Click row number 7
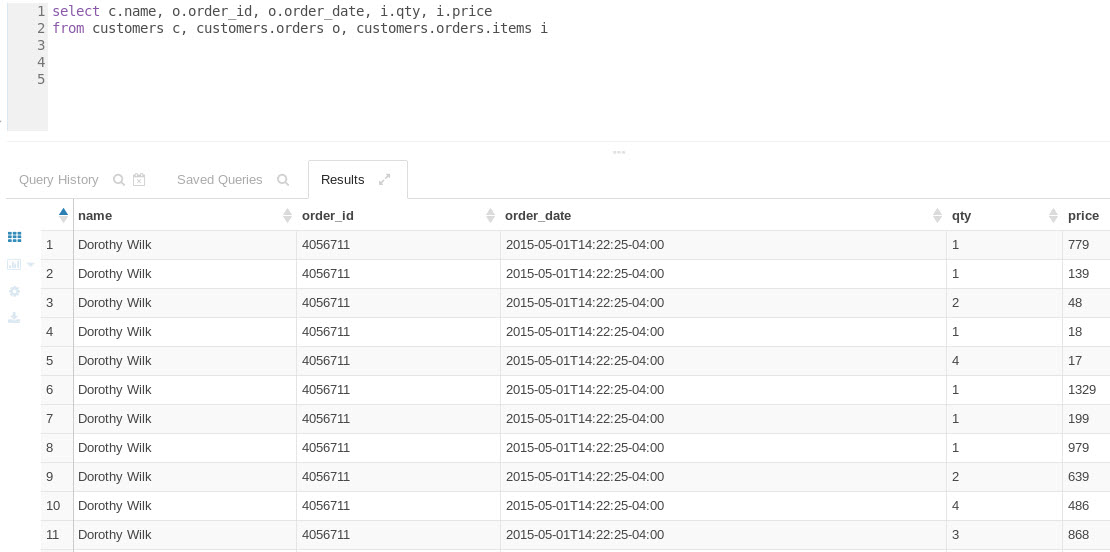This screenshot has width=1110, height=552. coord(50,419)
